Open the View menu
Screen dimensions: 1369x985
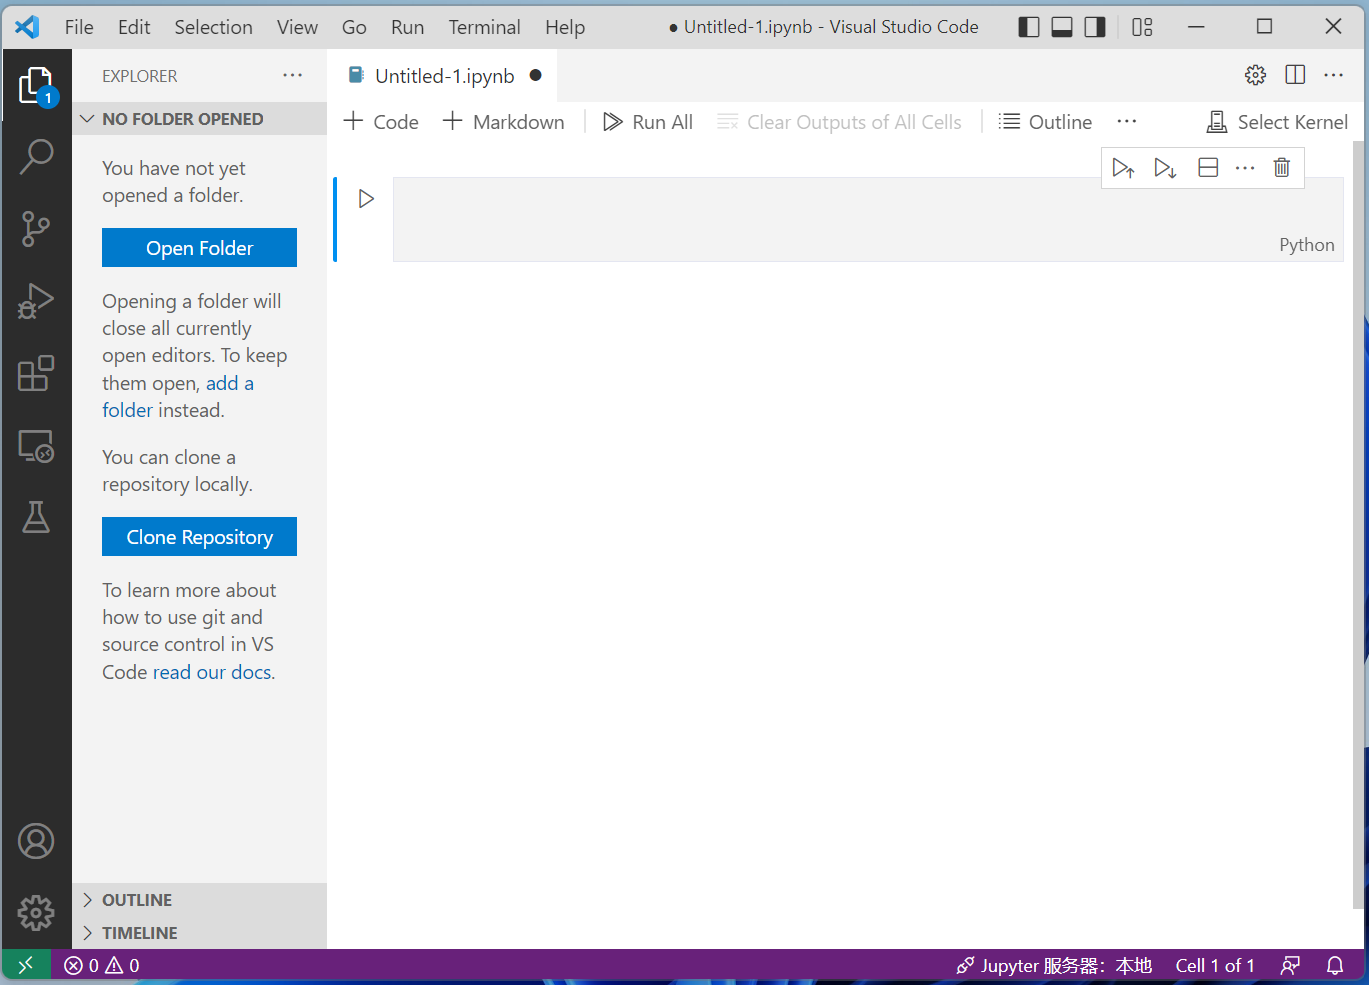coord(297,27)
